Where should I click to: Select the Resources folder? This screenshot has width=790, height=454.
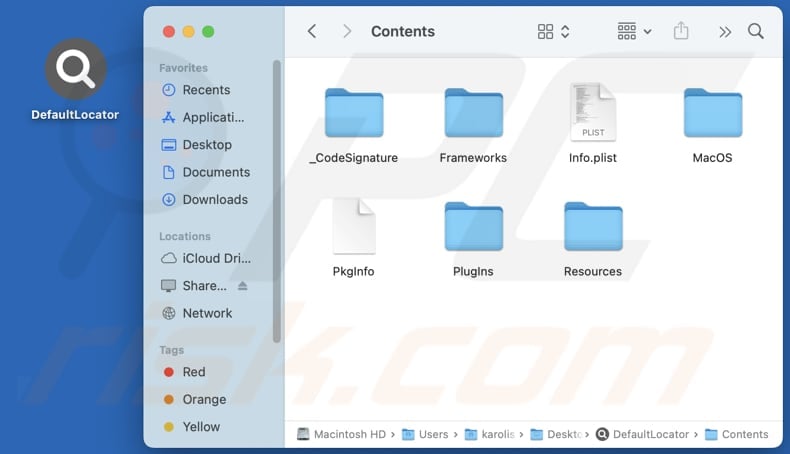click(x=593, y=227)
